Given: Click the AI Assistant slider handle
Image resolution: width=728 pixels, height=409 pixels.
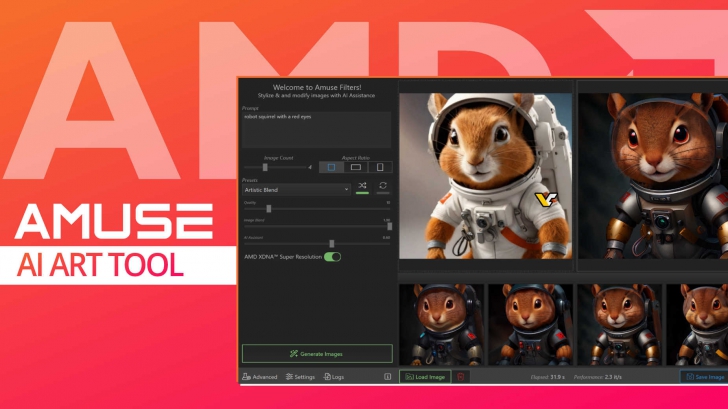Looking at the screenshot, I should tap(332, 243).
